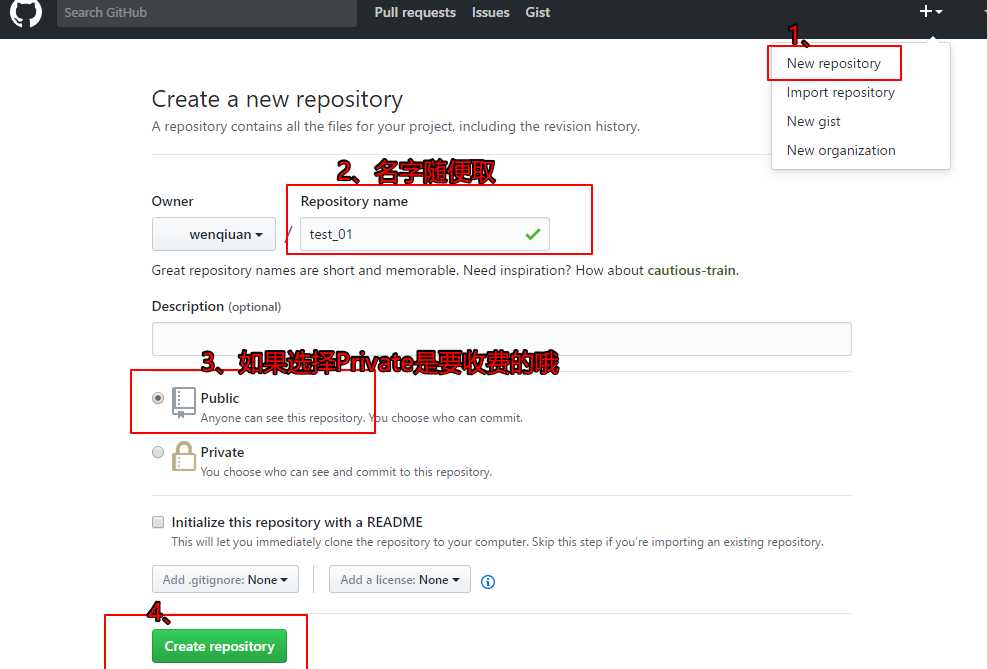Choose Import repository from the menu

(x=840, y=92)
